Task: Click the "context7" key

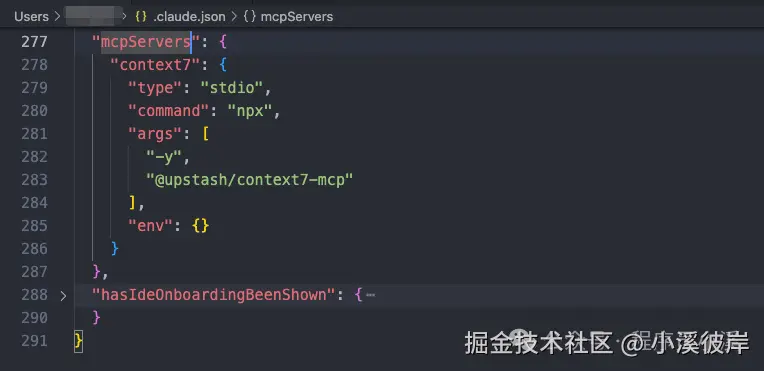Action: [x=155, y=65]
